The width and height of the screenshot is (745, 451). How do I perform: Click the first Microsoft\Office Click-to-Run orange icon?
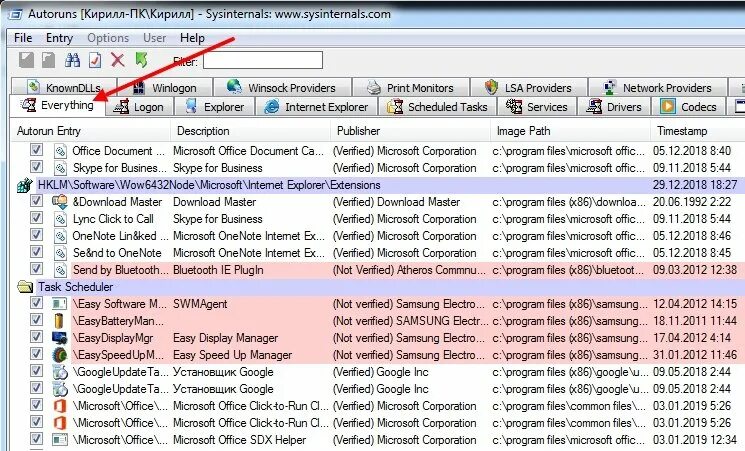(x=60, y=406)
